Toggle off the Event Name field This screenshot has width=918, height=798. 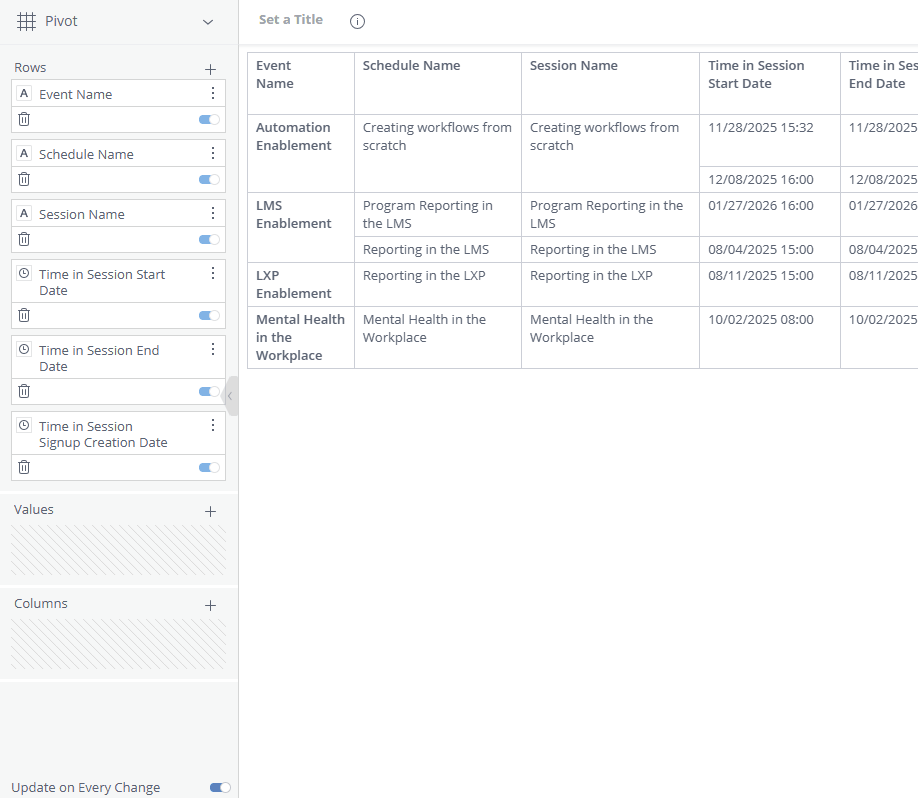point(209,119)
